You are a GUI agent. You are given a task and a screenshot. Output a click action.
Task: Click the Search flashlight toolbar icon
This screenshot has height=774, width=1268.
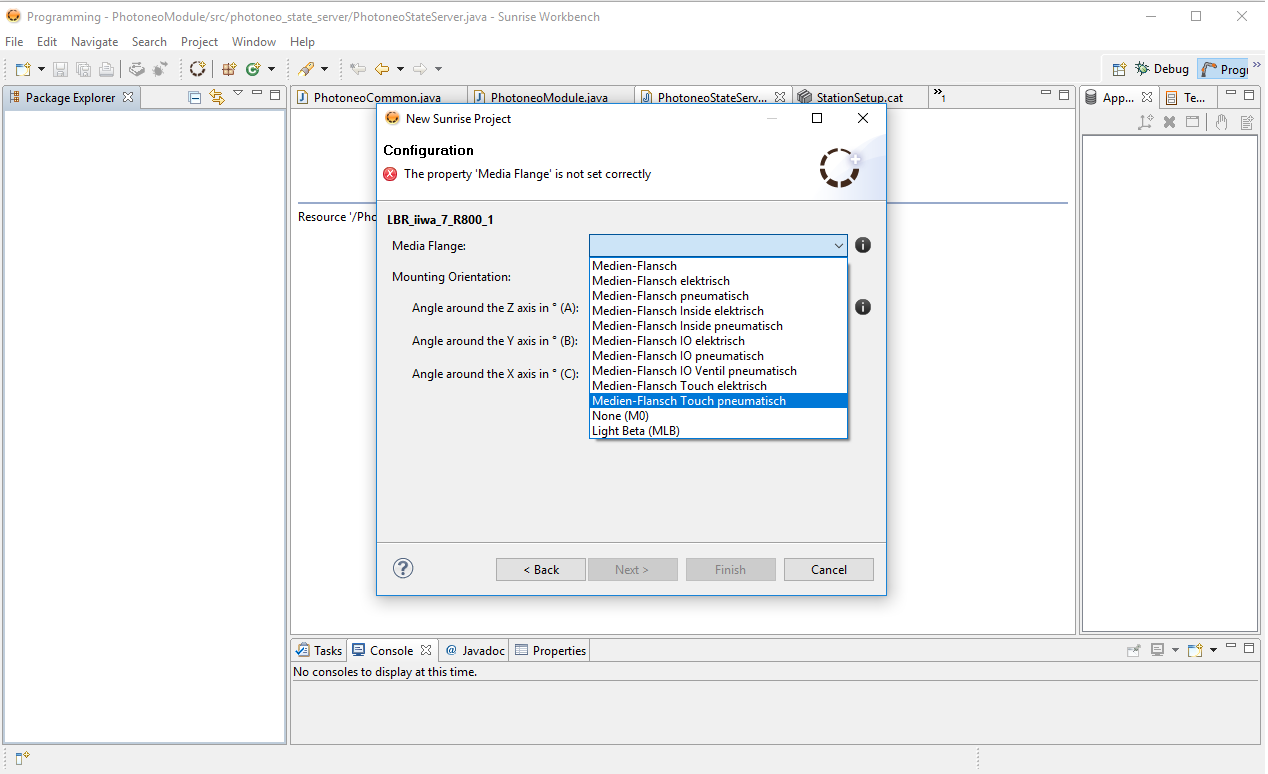[307, 69]
